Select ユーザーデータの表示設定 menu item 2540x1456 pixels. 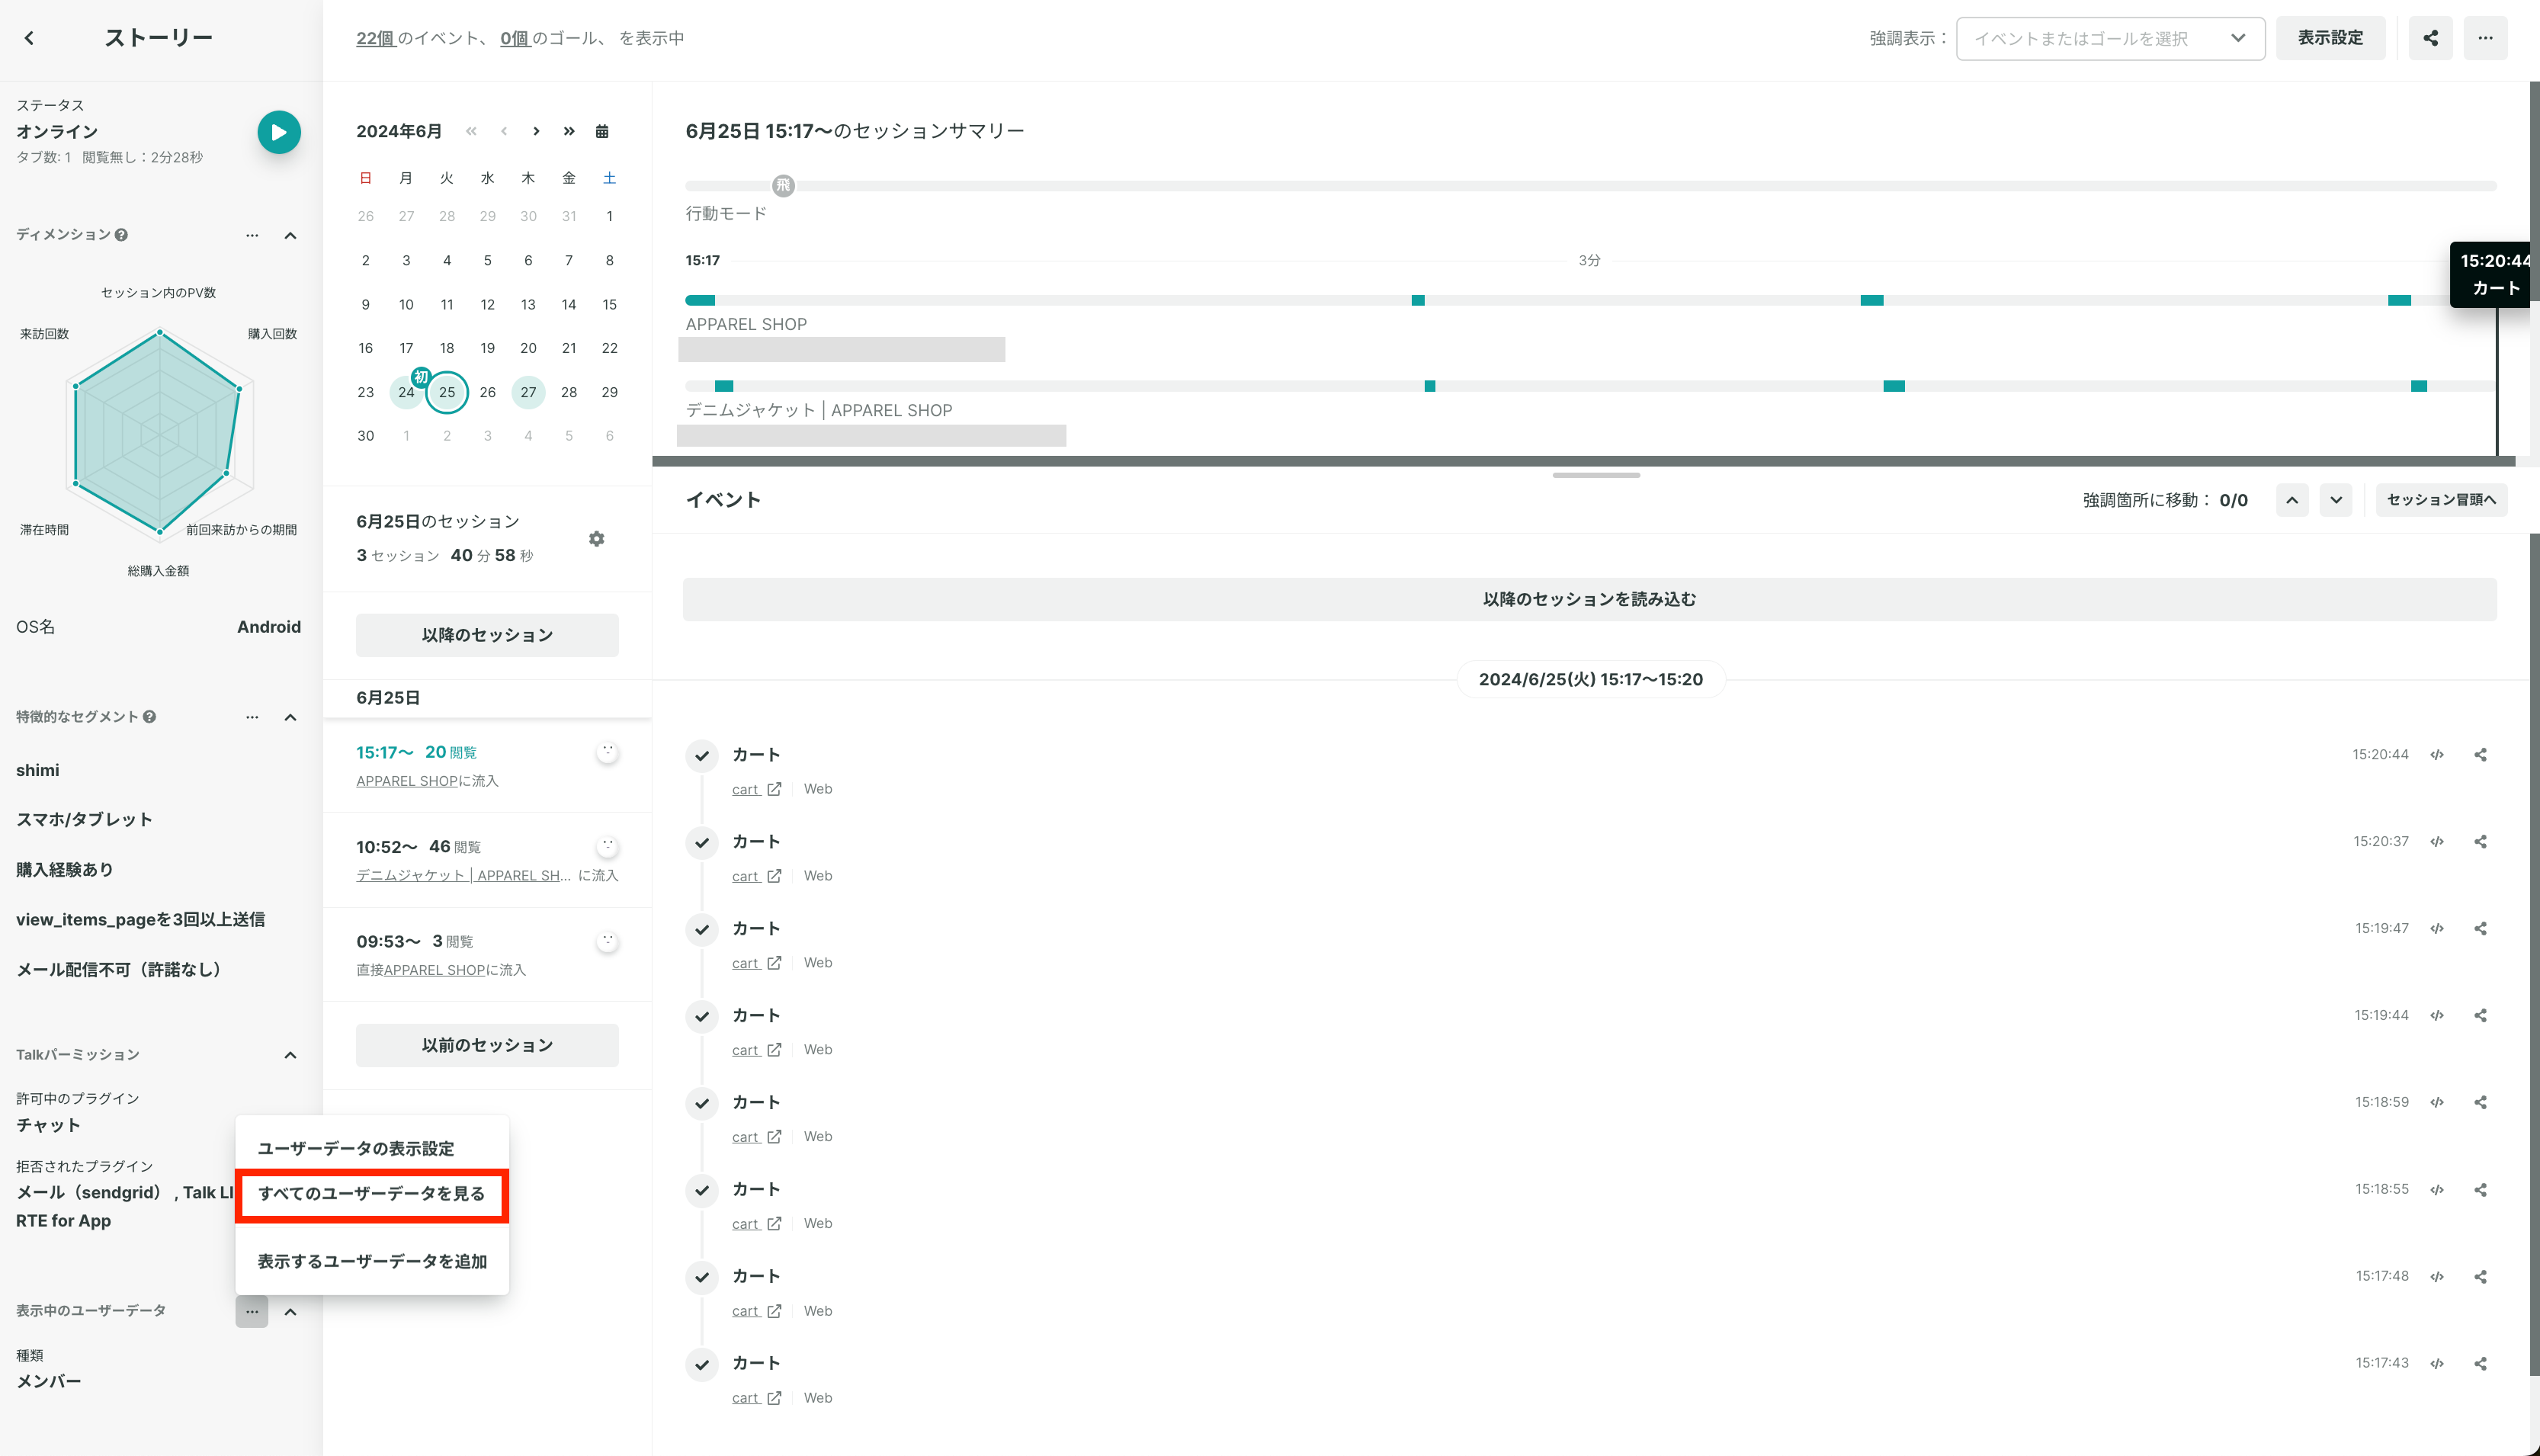point(372,1148)
